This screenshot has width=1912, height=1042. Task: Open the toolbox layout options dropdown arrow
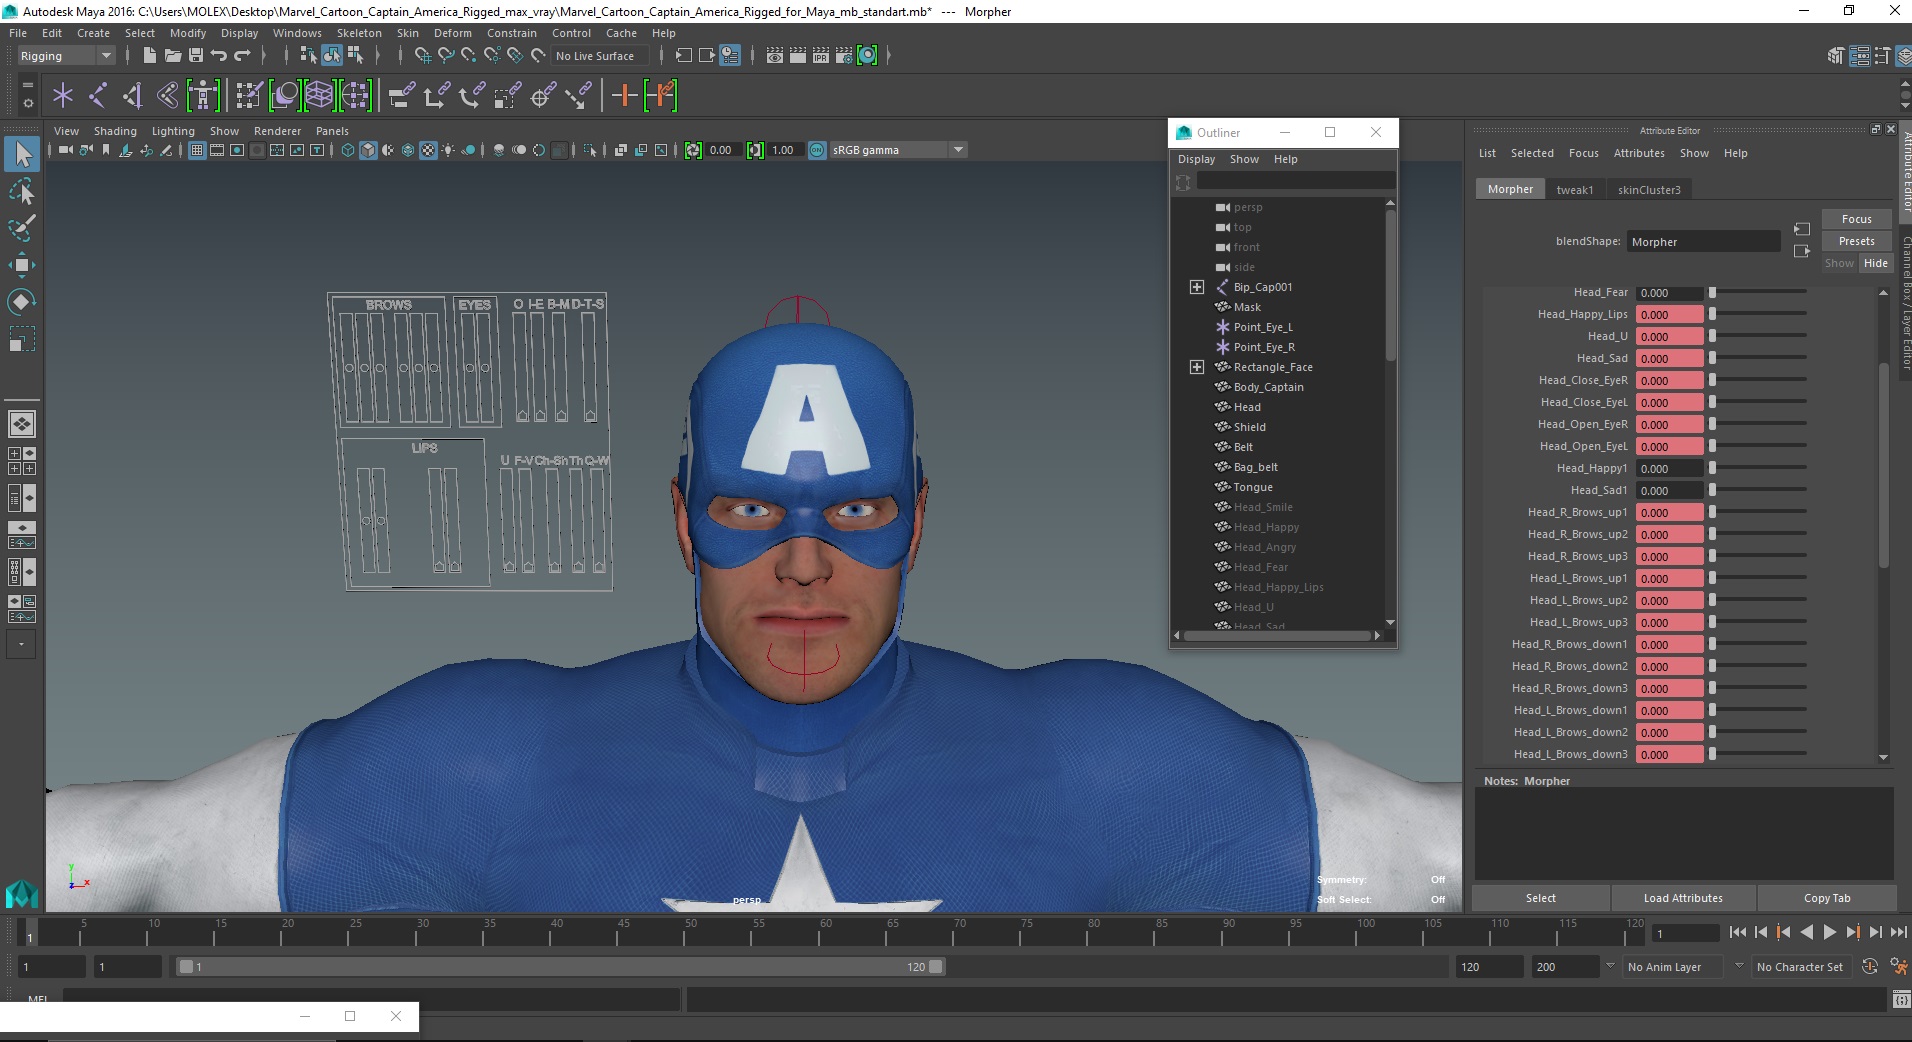[x=21, y=645]
